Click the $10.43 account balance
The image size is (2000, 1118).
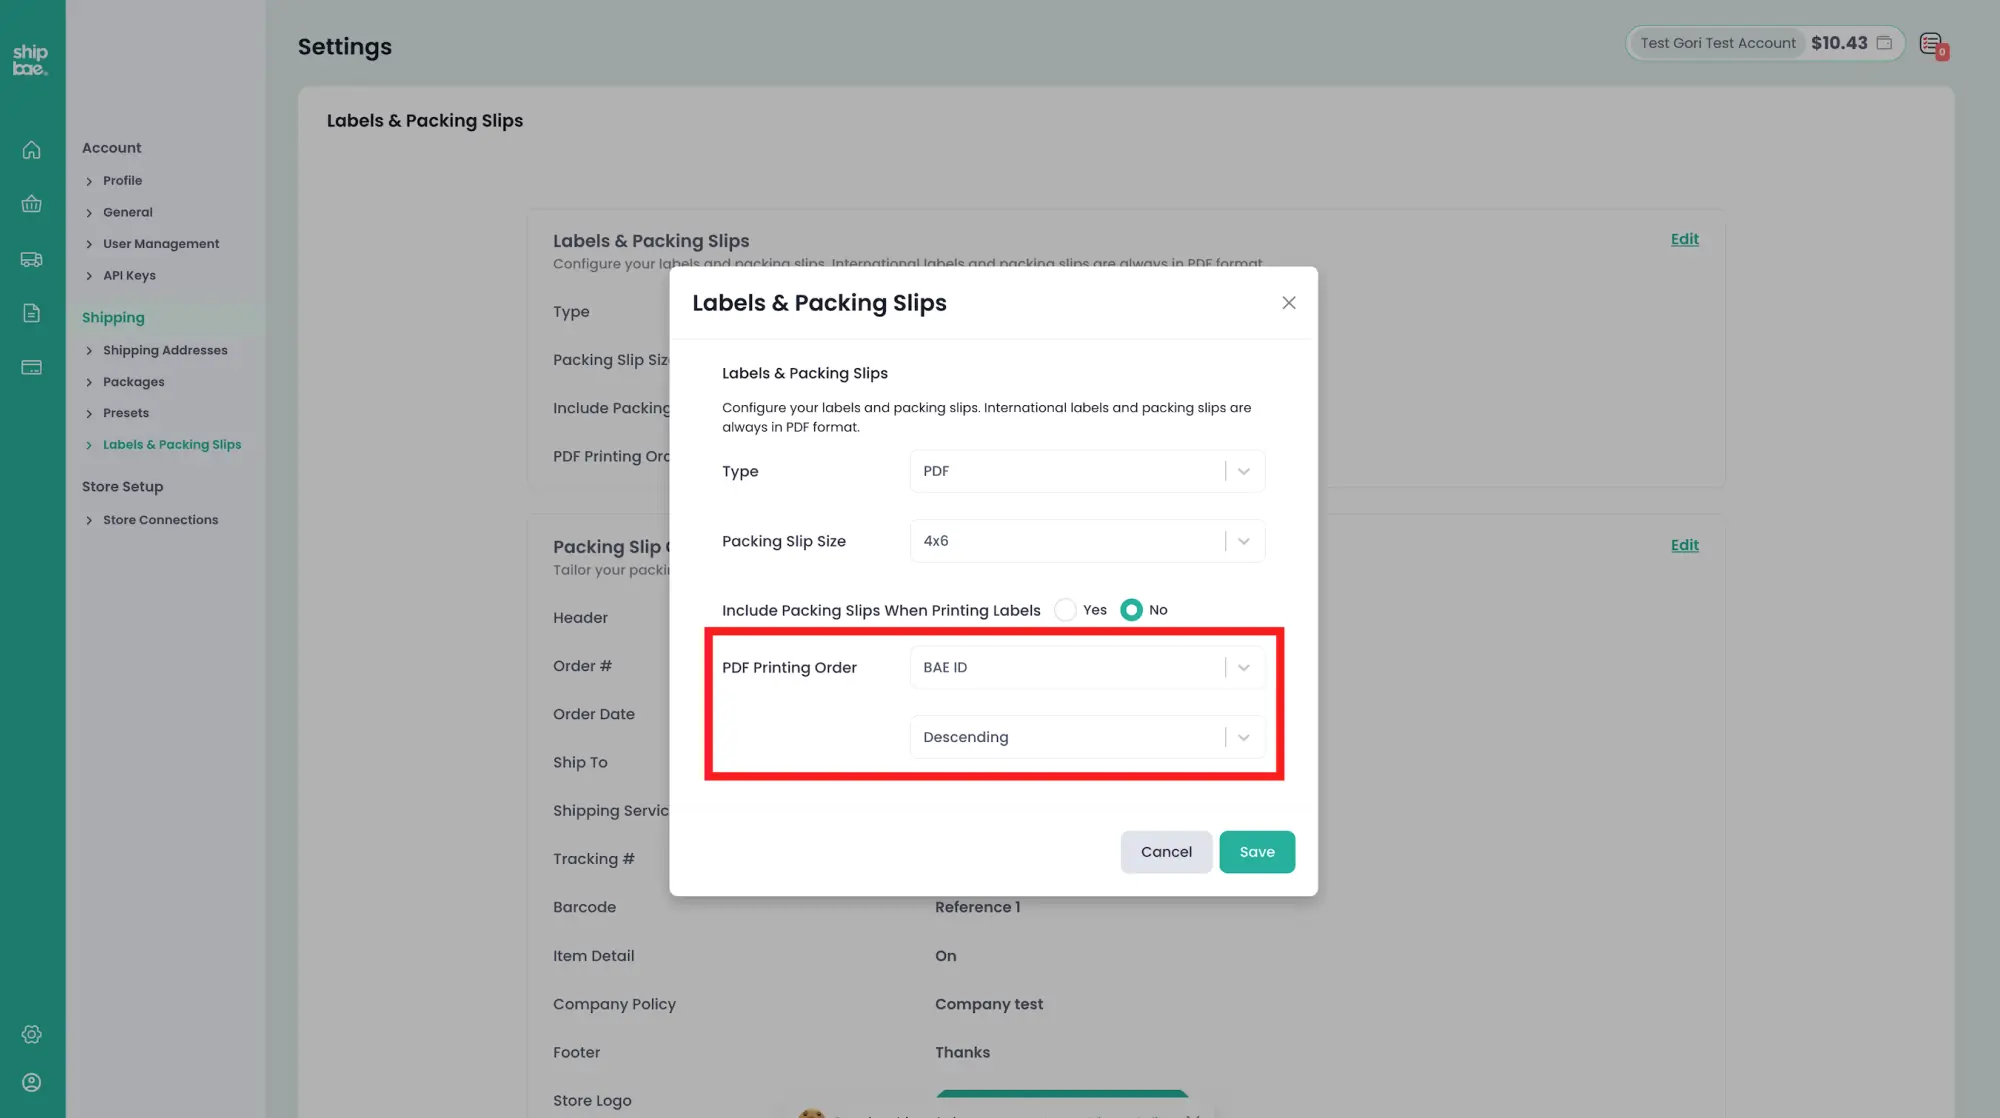coord(1839,43)
